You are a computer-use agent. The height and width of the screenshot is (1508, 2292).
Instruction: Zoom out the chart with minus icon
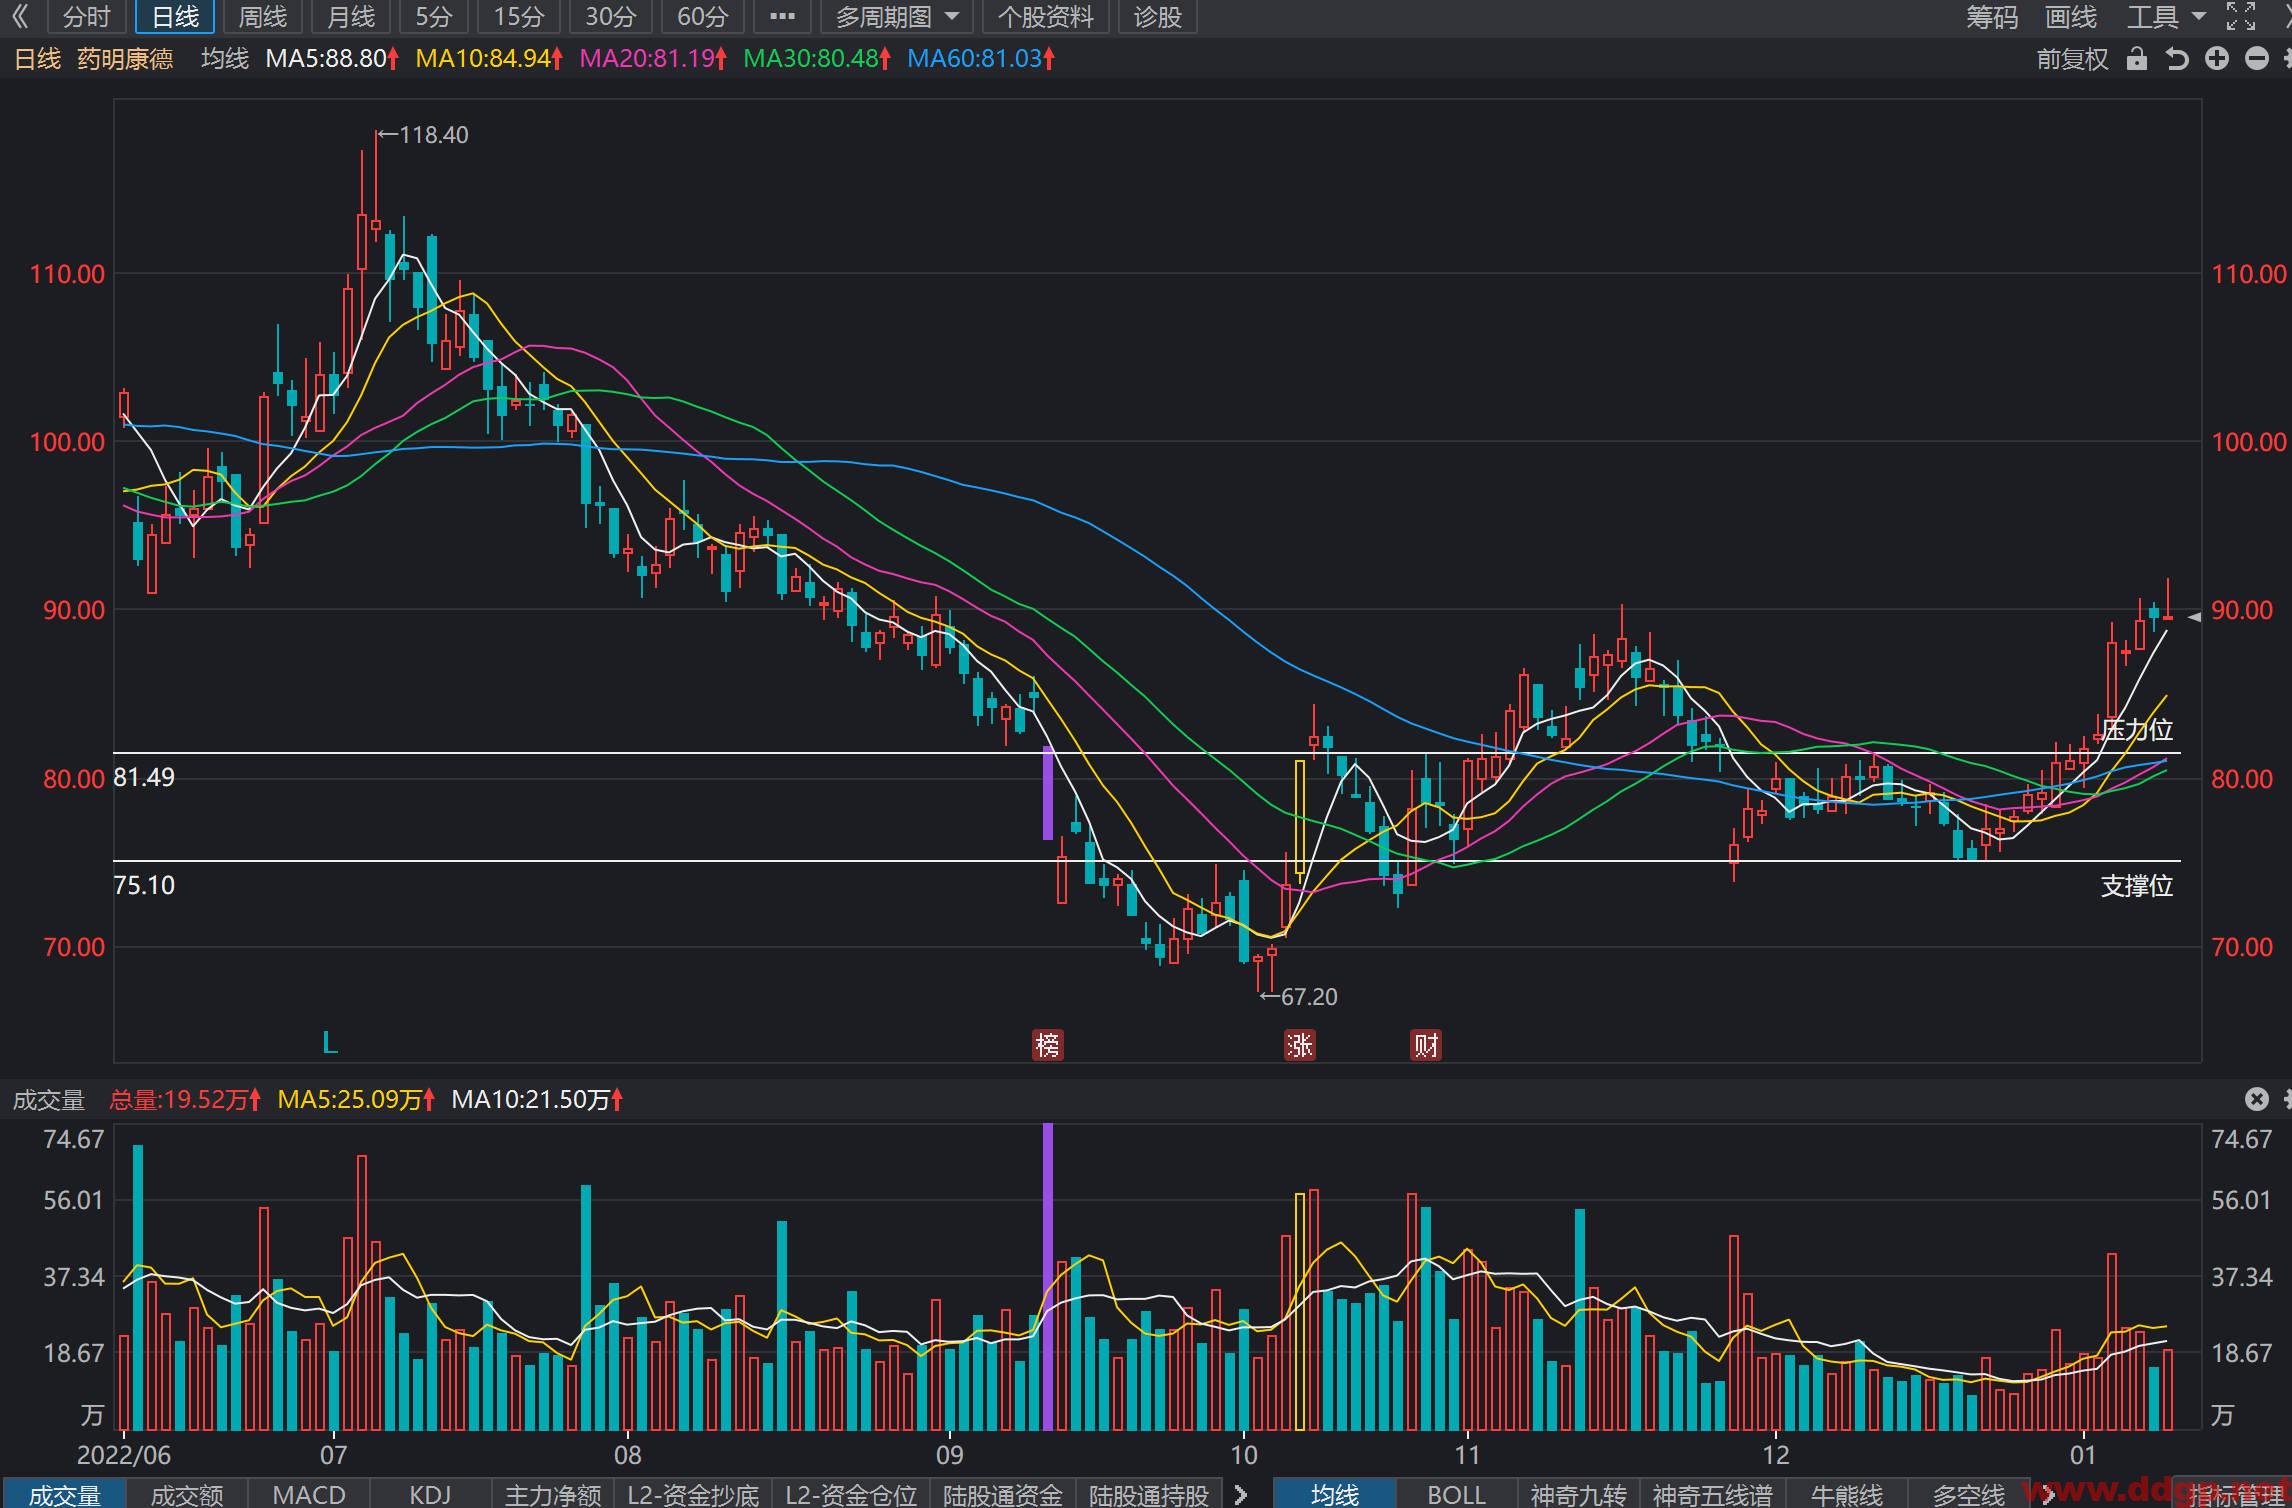[2257, 59]
